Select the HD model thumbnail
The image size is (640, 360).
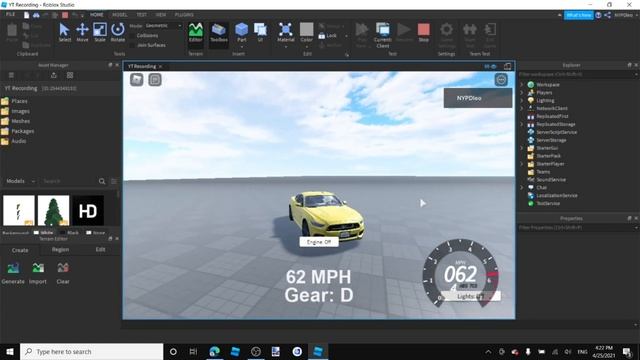[x=88, y=211]
